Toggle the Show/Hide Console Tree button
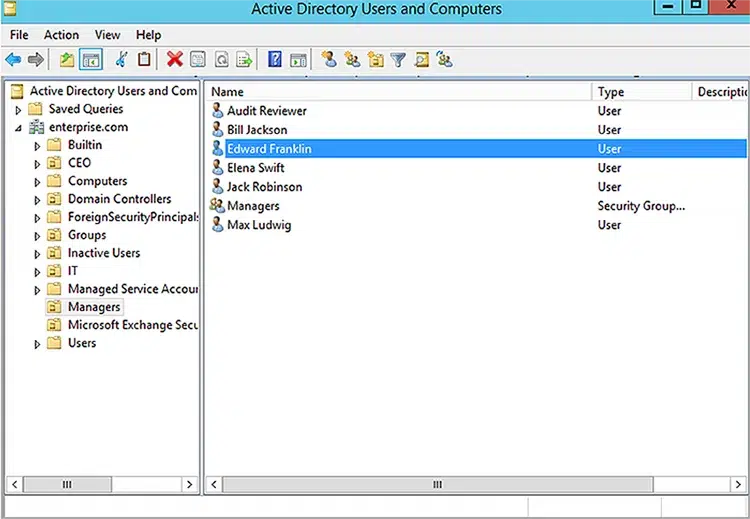This screenshot has height=519, width=750. click(x=91, y=60)
